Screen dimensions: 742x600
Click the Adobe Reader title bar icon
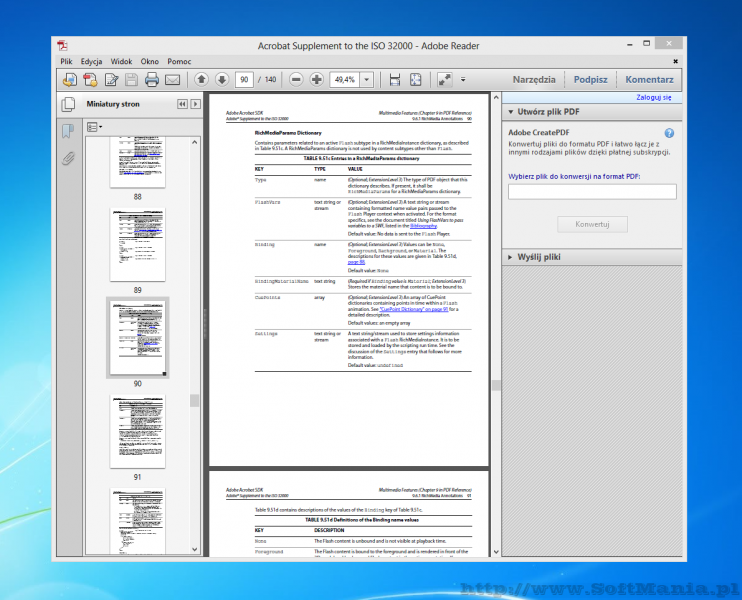point(62,45)
